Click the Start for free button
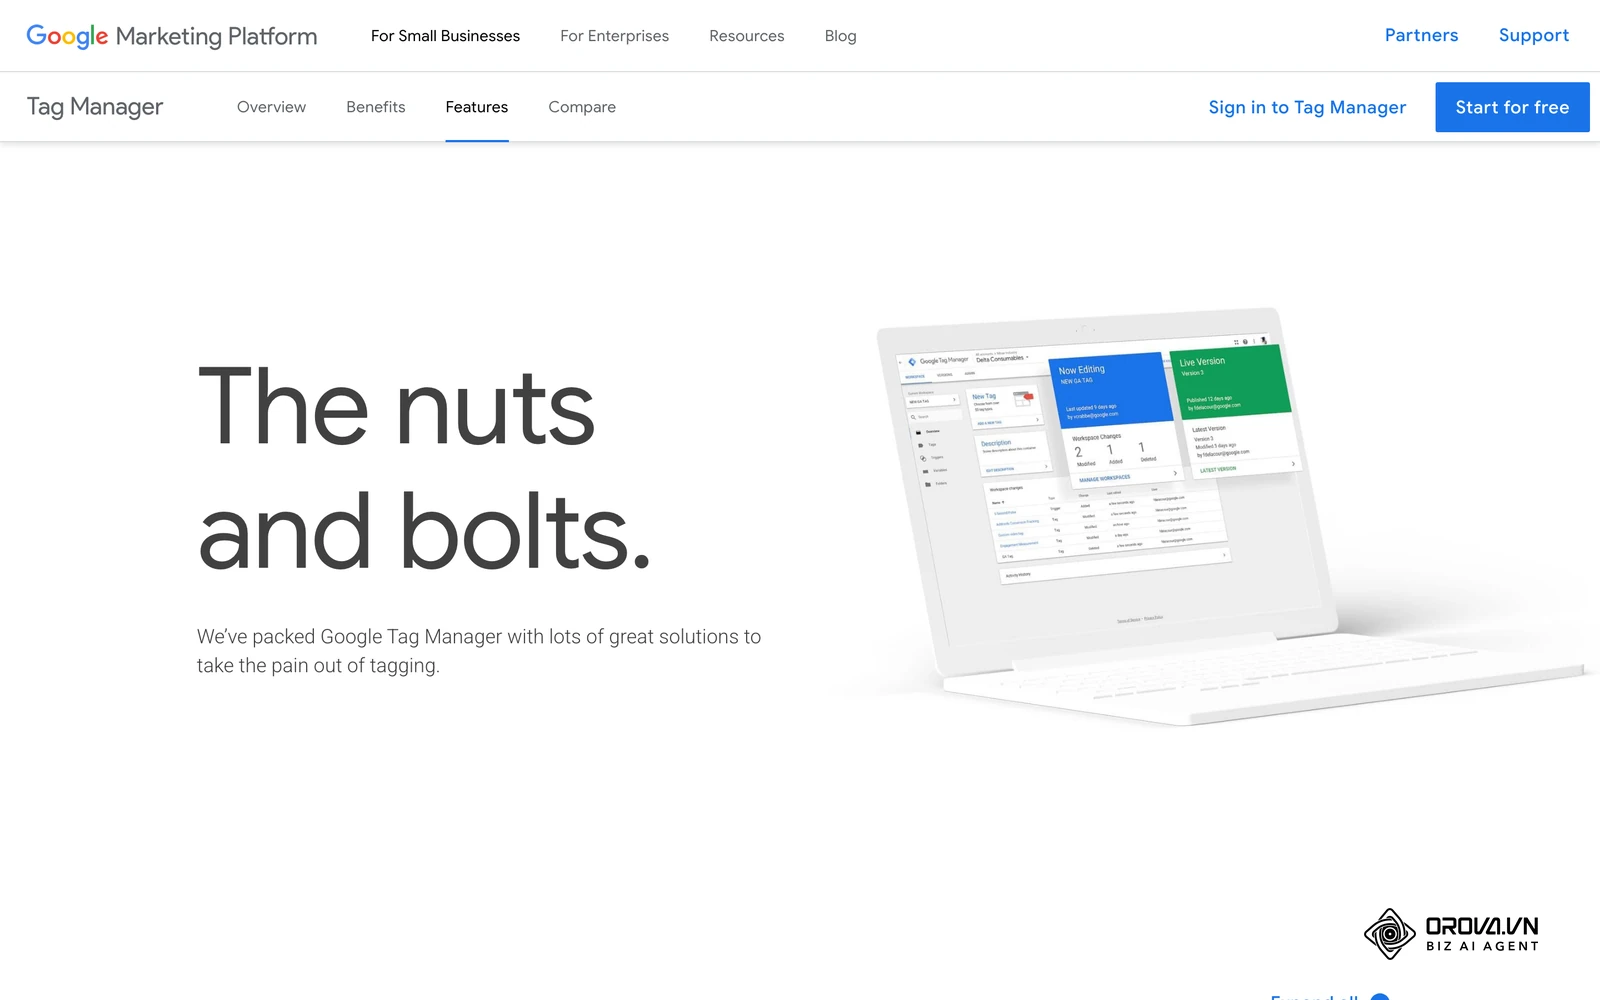This screenshot has width=1600, height=1000. point(1512,107)
